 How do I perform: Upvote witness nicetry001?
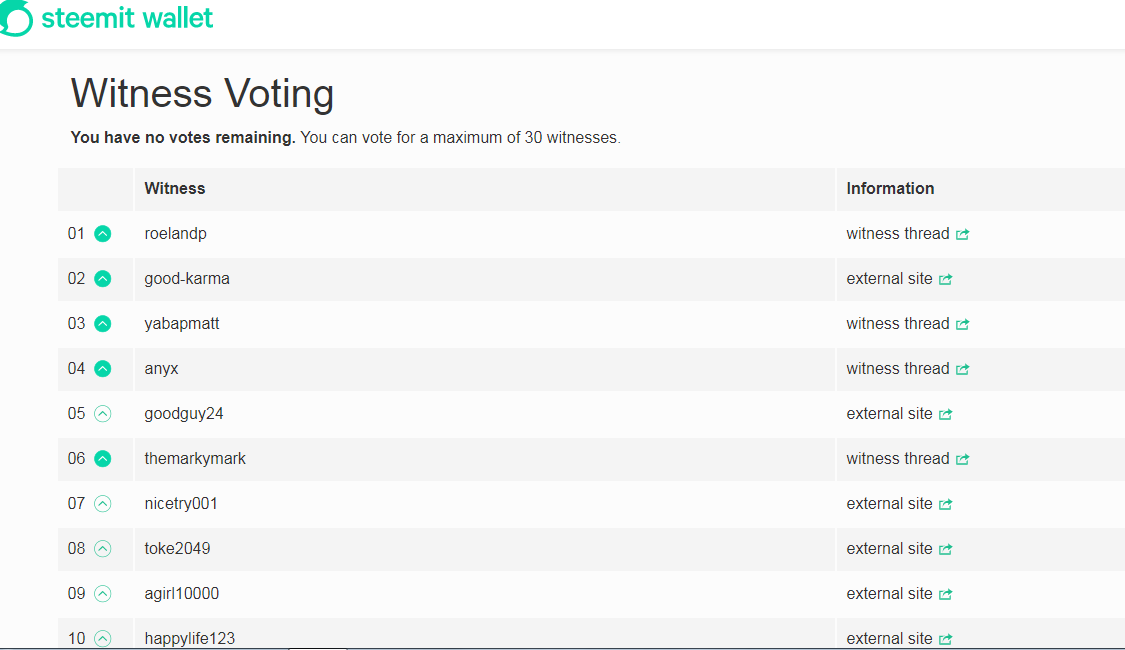click(x=102, y=504)
